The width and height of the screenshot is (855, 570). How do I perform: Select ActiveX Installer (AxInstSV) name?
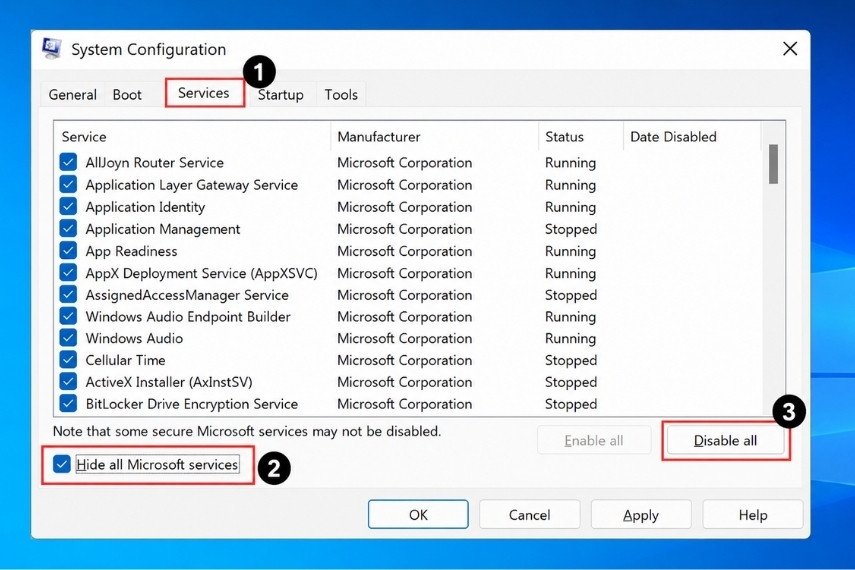coord(169,382)
